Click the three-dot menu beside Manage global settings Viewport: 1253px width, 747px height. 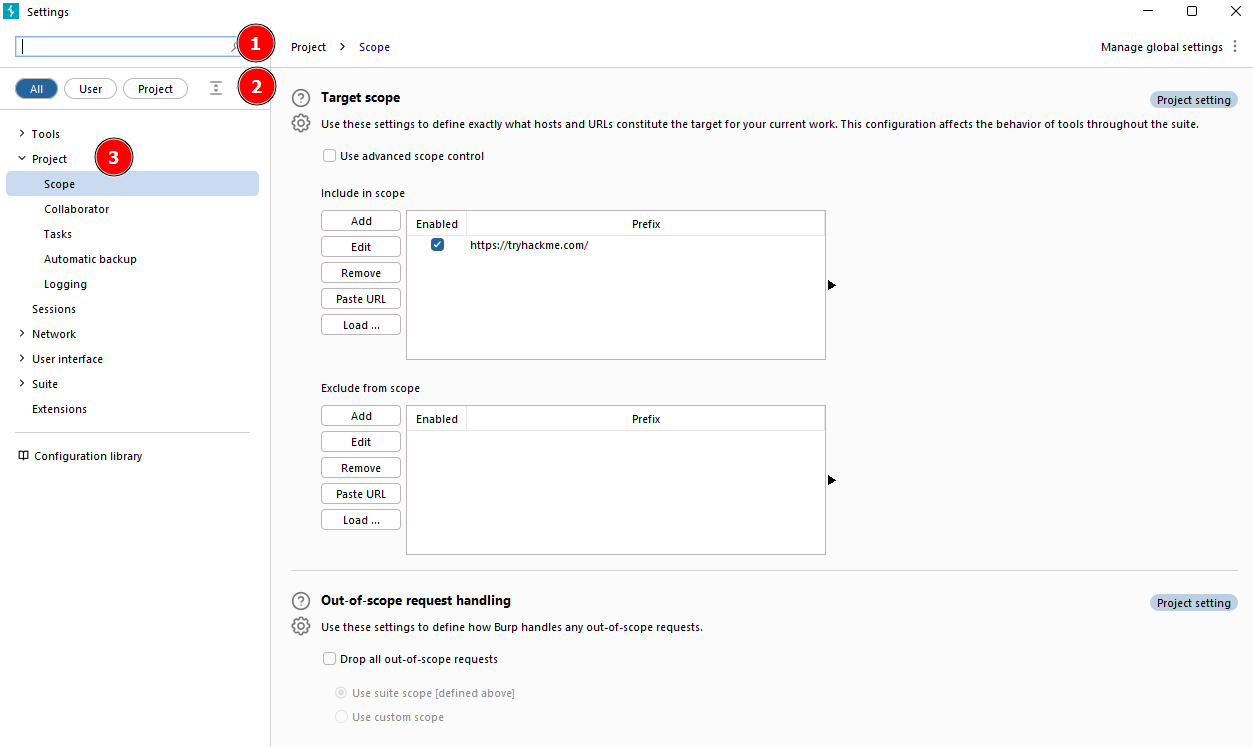1236,46
